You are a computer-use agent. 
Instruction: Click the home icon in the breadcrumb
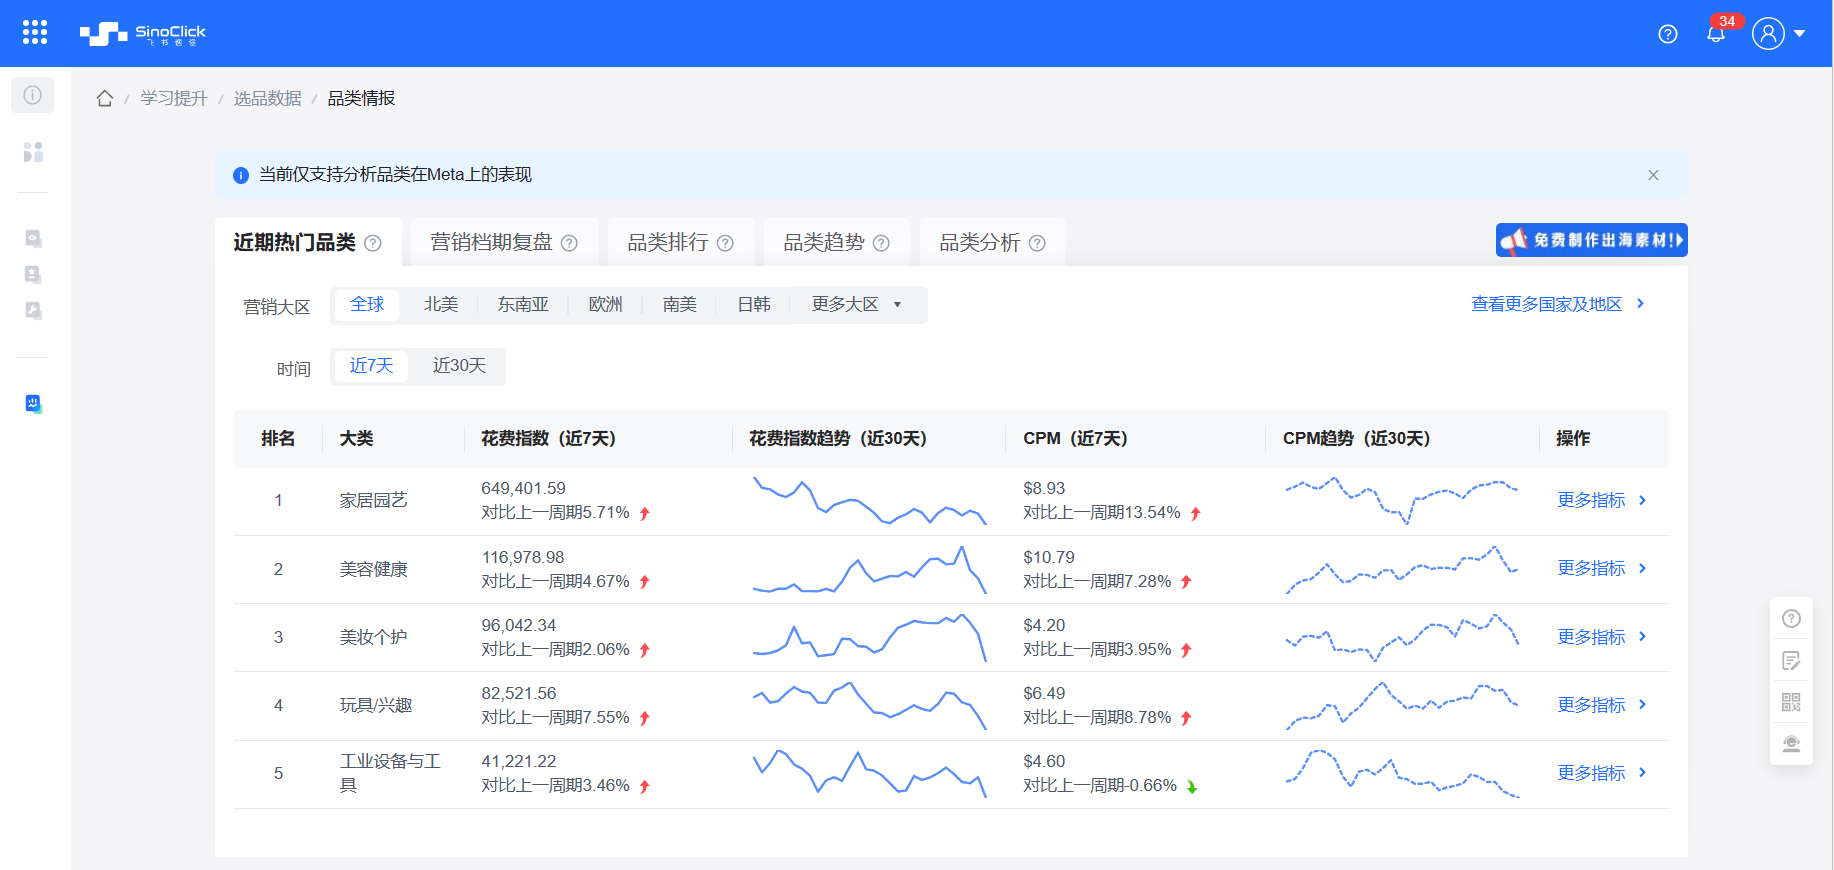click(105, 98)
